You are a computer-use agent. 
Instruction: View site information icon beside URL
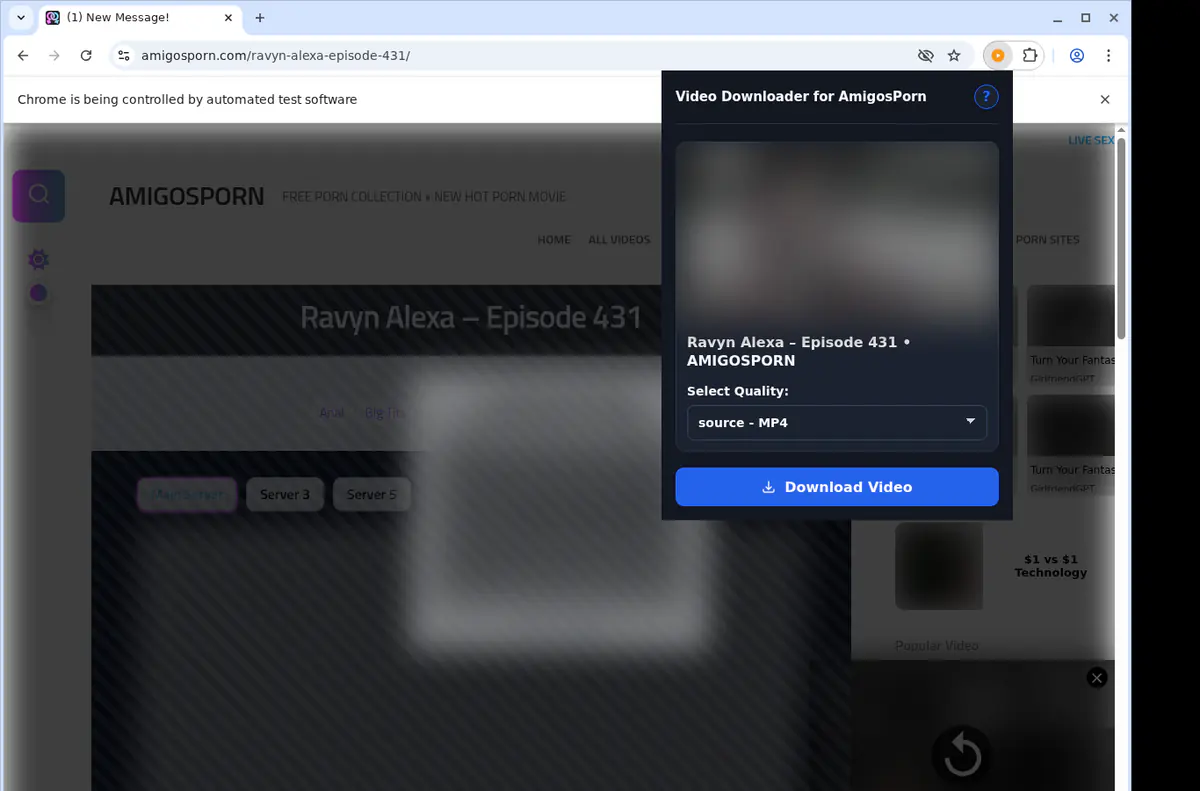pos(123,56)
